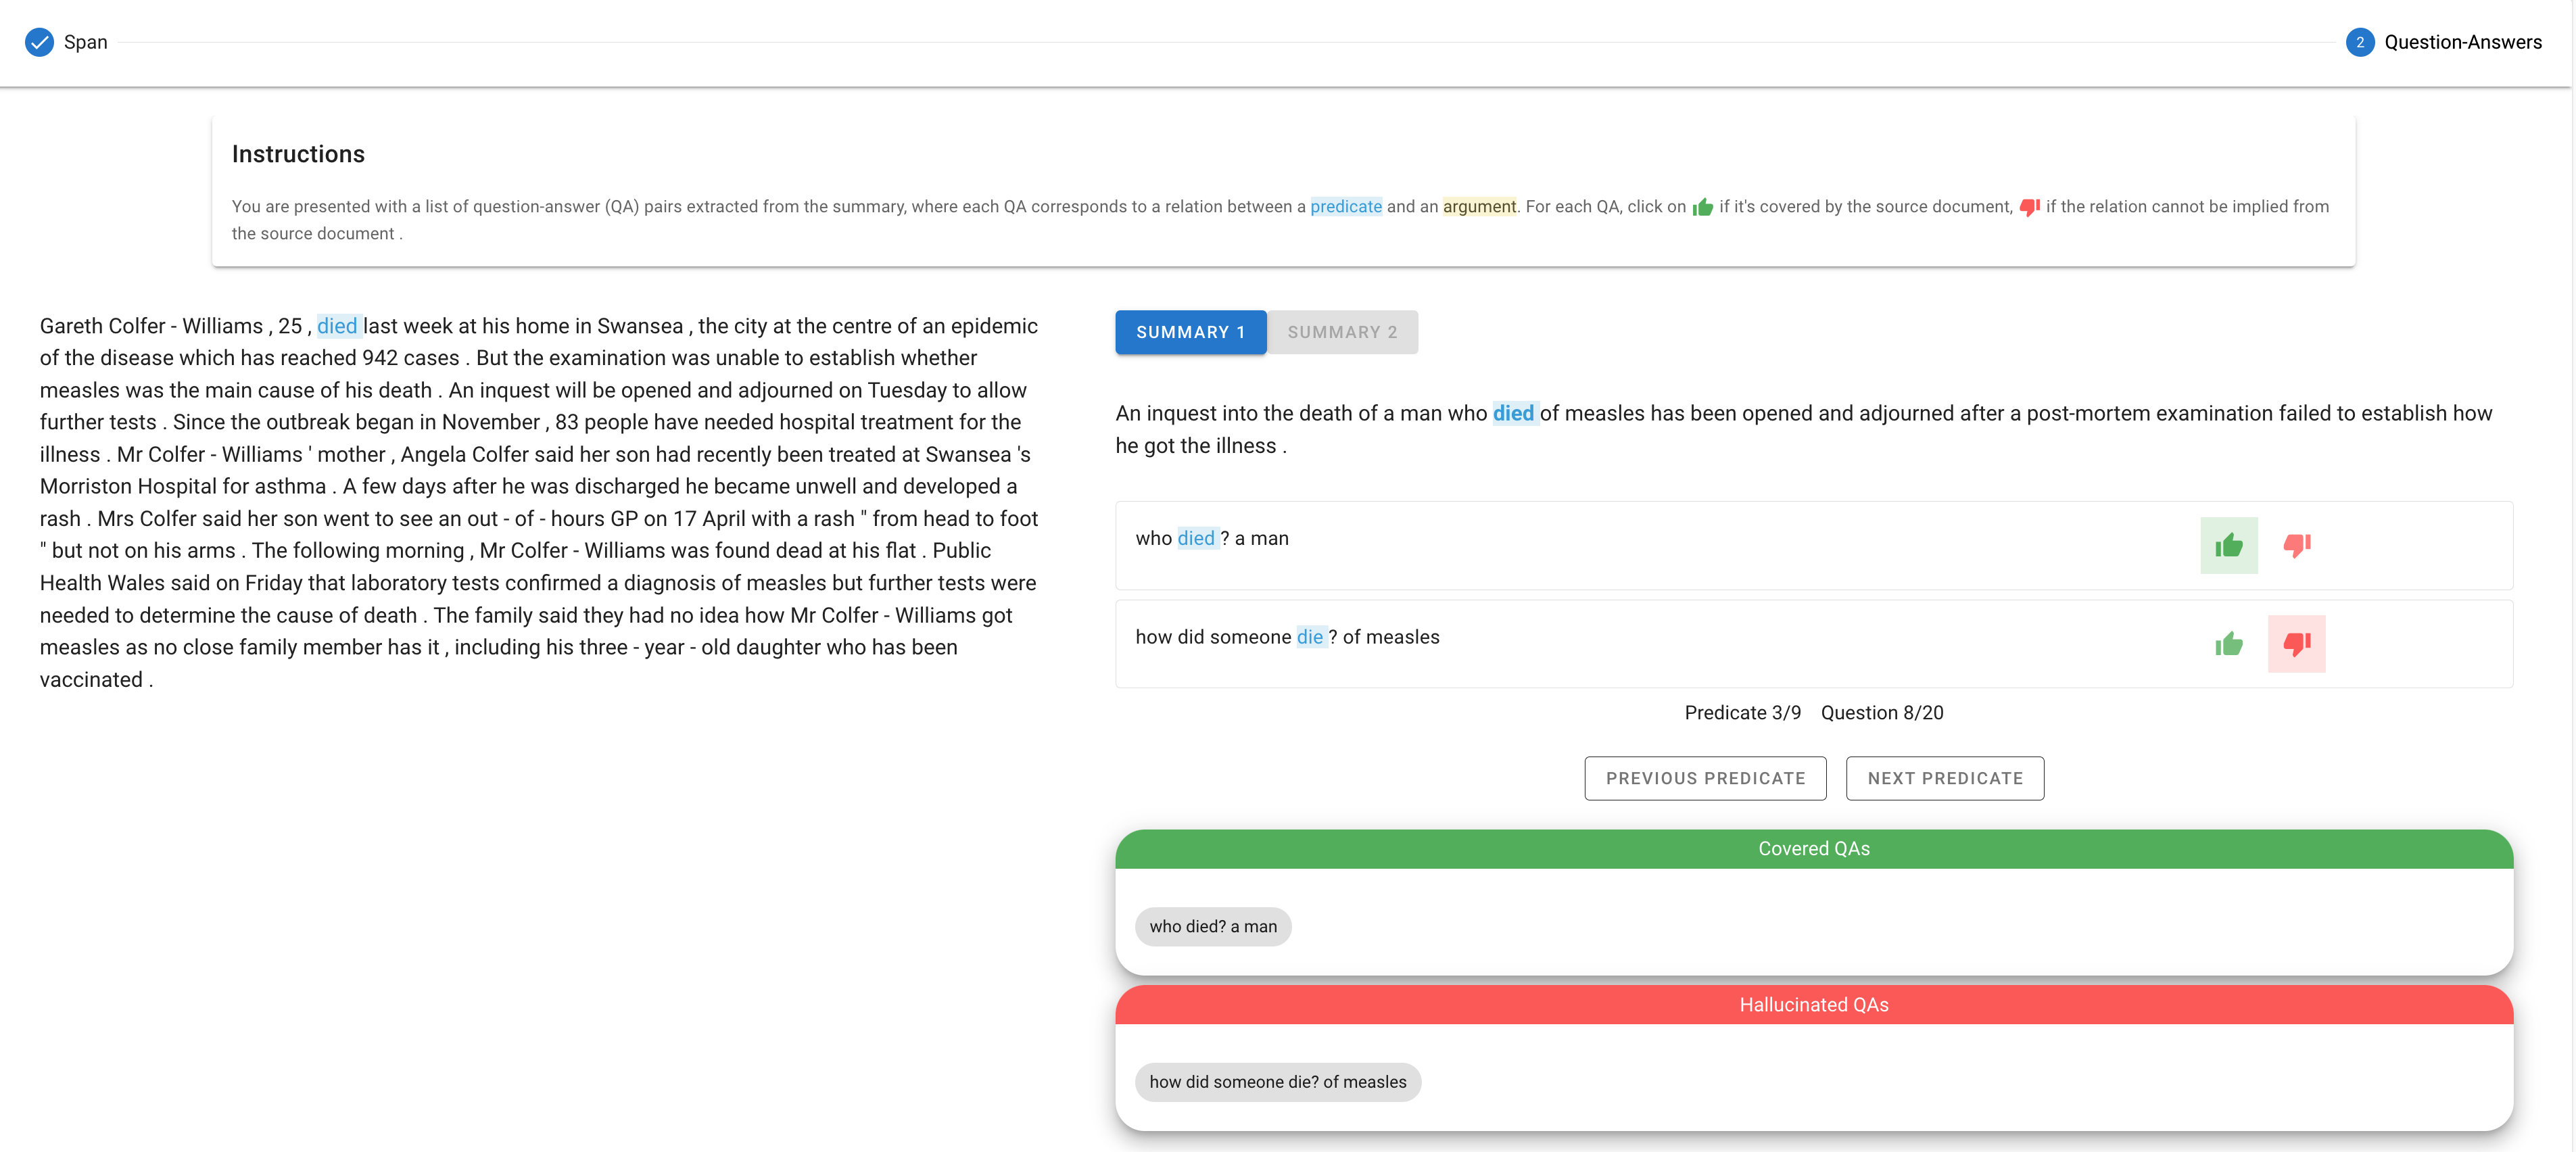This screenshot has height=1152, width=2576.
Task: Switch to the Summary 1 tab
Action: (1190, 332)
